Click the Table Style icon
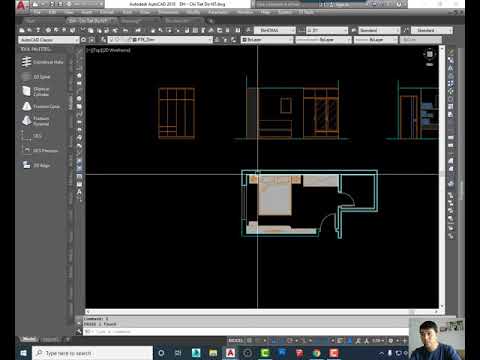 (354, 30)
